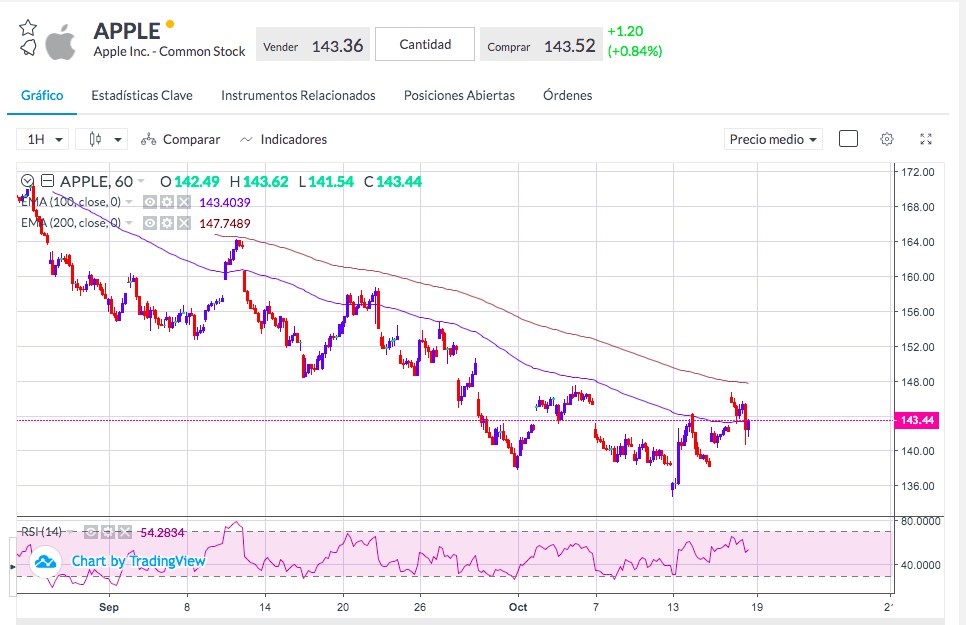This screenshot has width=966, height=625.
Task: Click the small arrow at RSI pane left edge
Action: pos(13,566)
